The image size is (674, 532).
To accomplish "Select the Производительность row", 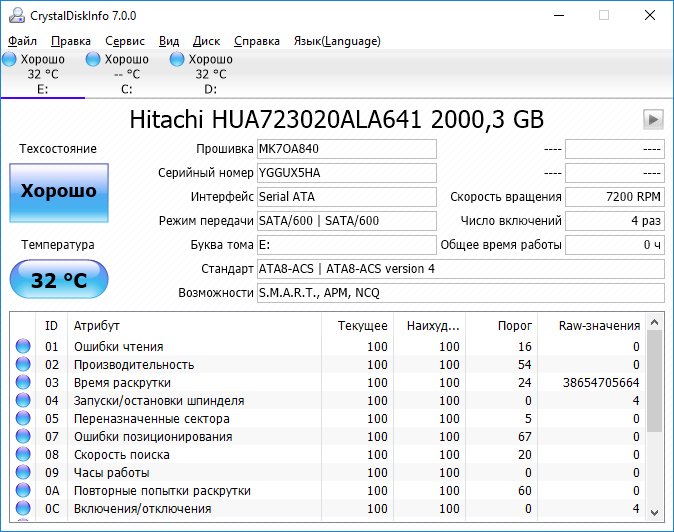I will [x=328, y=364].
